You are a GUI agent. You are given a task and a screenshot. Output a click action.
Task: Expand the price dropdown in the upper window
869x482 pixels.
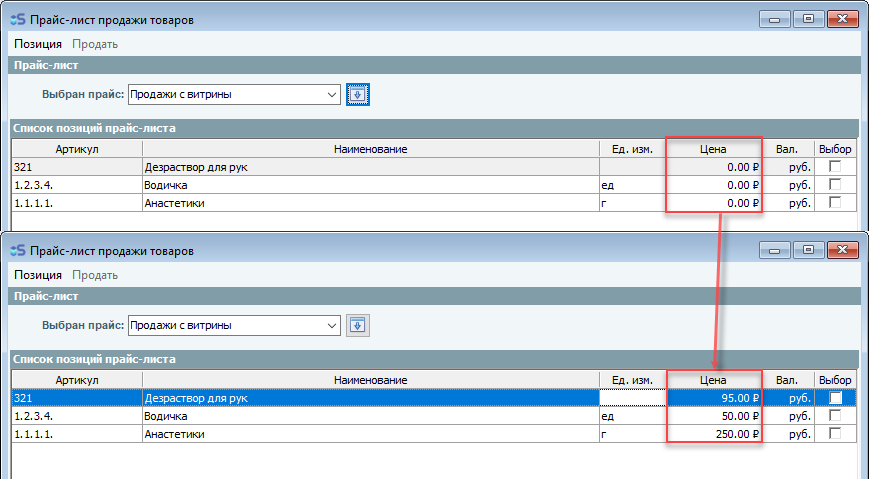pyautogui.click(x=332, y=95)
